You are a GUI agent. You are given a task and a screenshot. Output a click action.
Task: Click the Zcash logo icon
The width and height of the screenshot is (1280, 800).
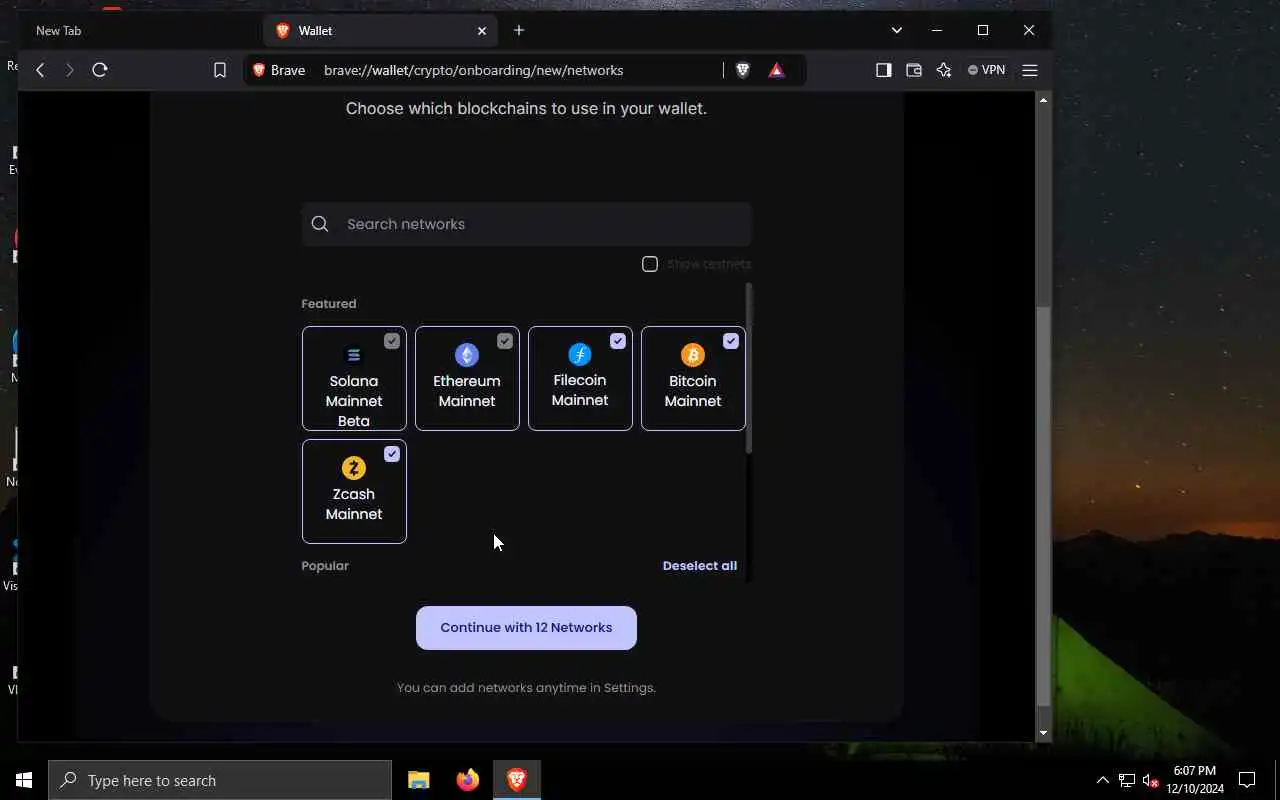pos(354,468)
